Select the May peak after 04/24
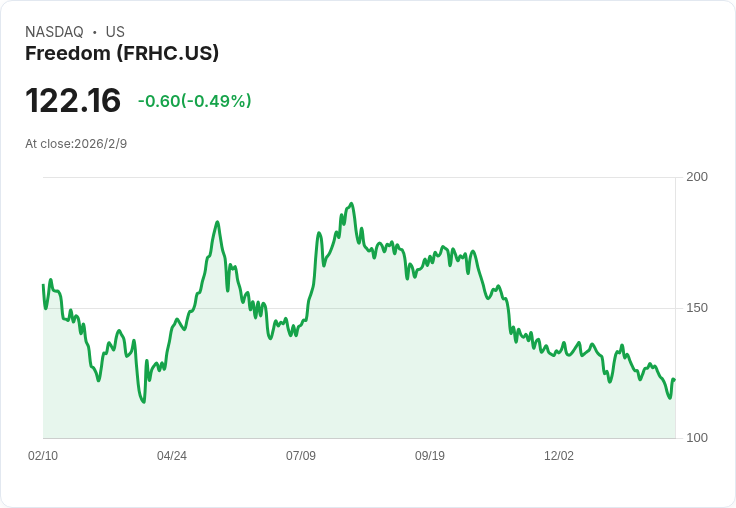This screenshot has height=508, width=736. pos(217,222)
